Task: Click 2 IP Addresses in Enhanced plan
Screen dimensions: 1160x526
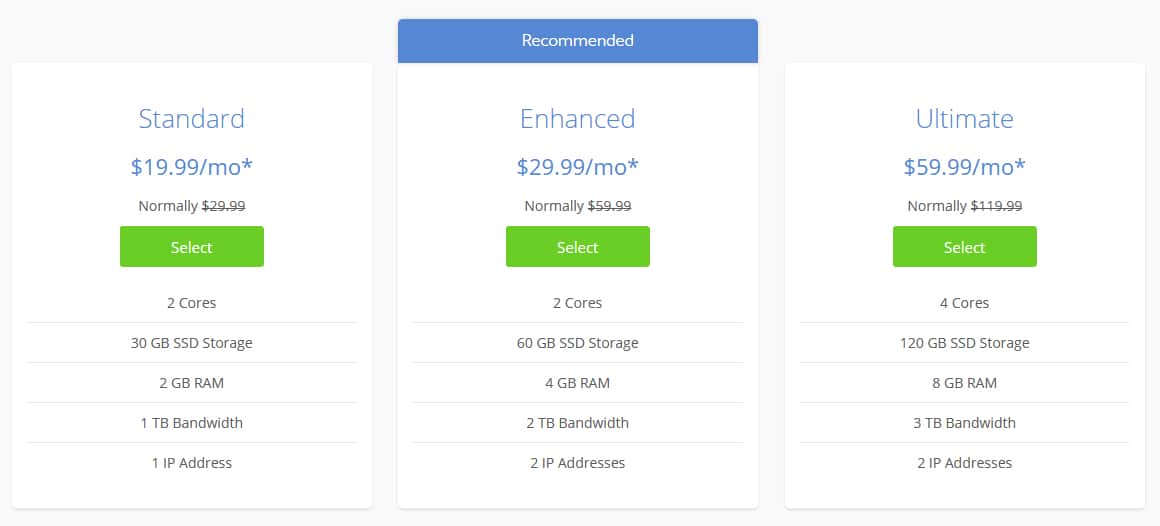Action: coord(578,463)
